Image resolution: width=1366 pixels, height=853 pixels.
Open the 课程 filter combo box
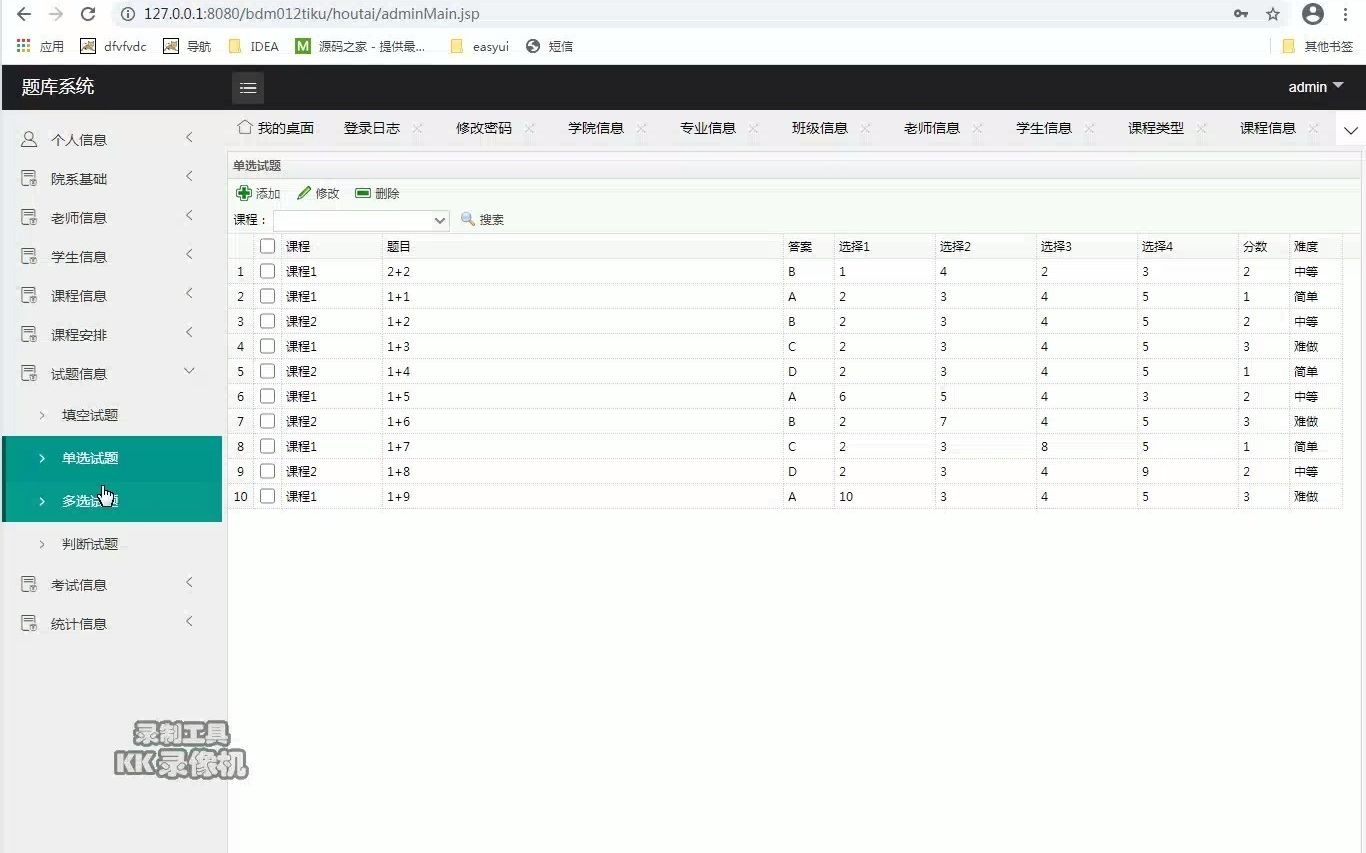(x=361, y=220)
